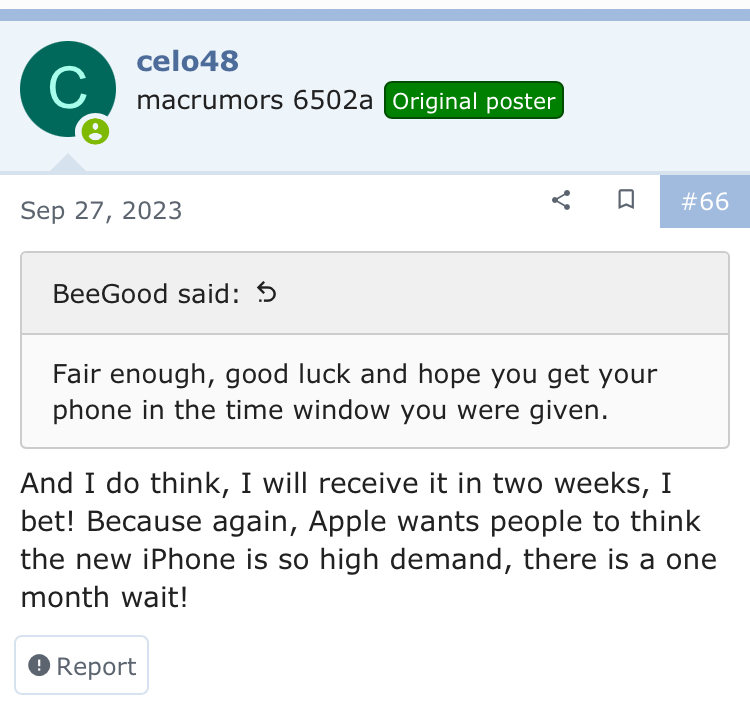
Task: Bookmark this post with the bookmark icon
Action: click(626, 199)
